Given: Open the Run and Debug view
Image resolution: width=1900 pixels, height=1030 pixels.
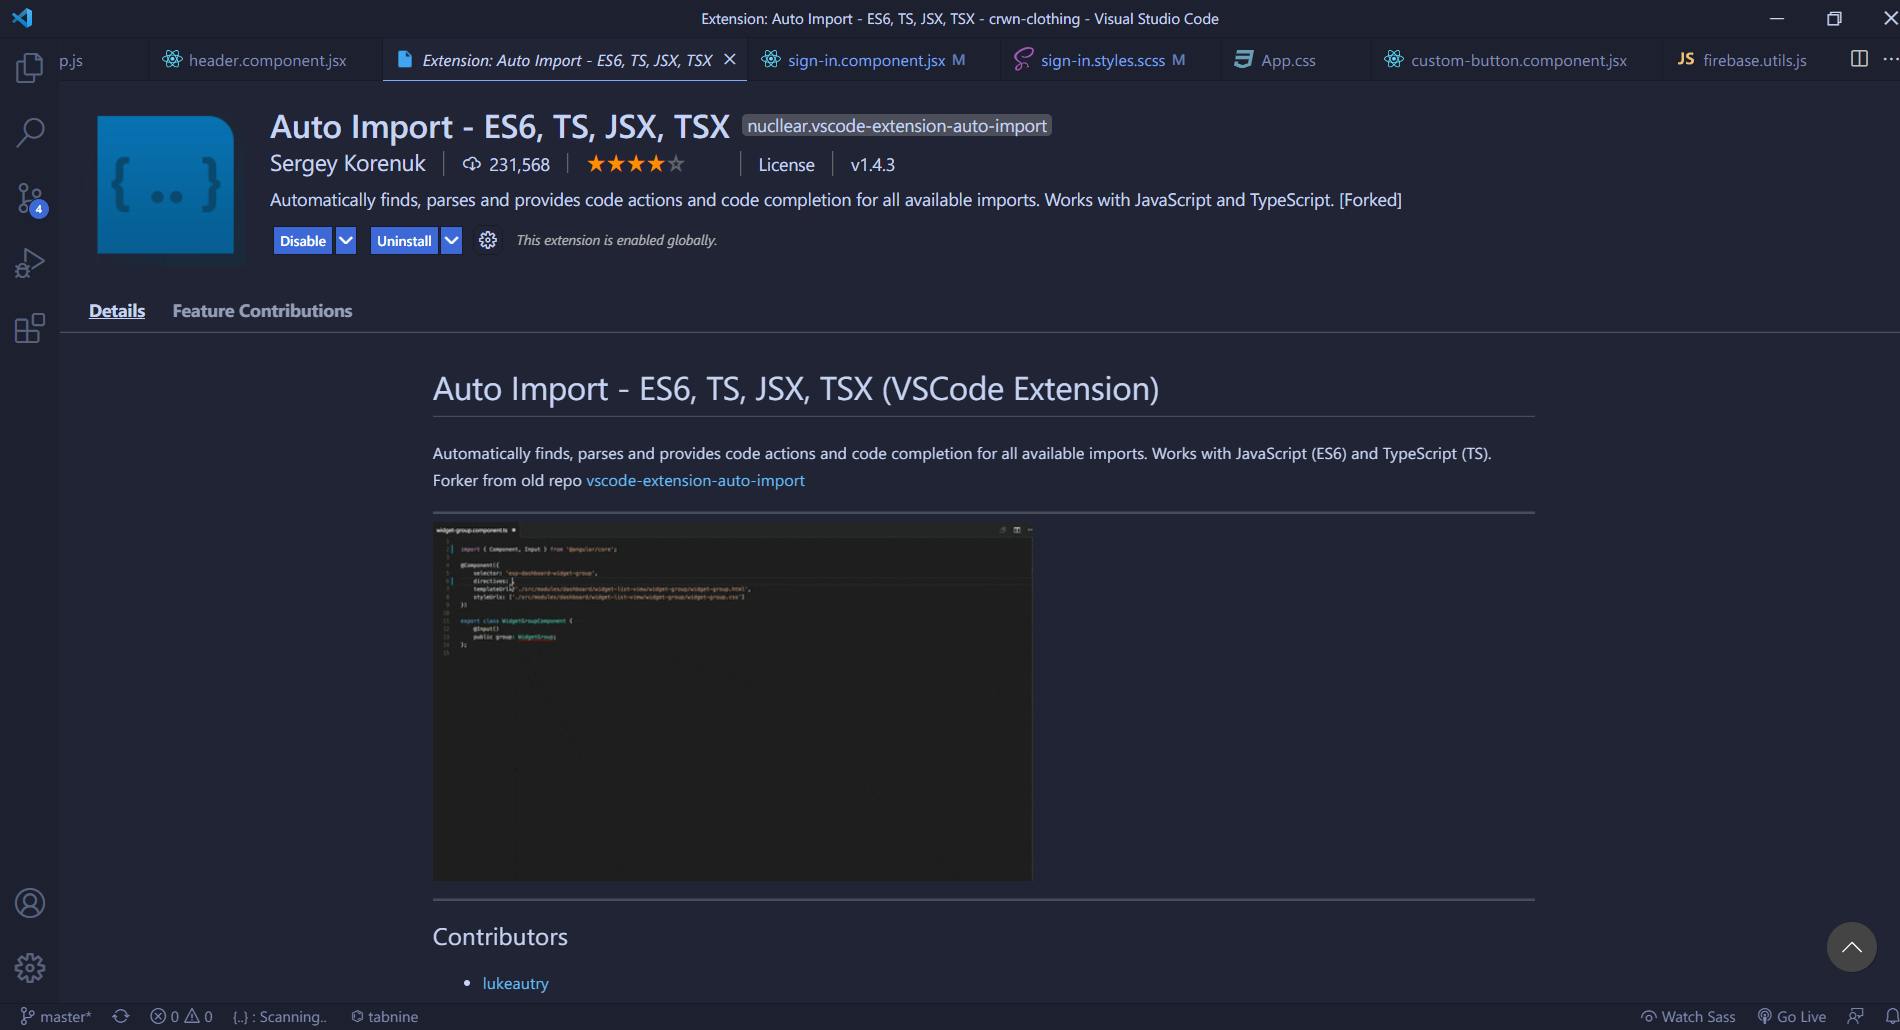Looking at the screenshot, I should point(30,263).
